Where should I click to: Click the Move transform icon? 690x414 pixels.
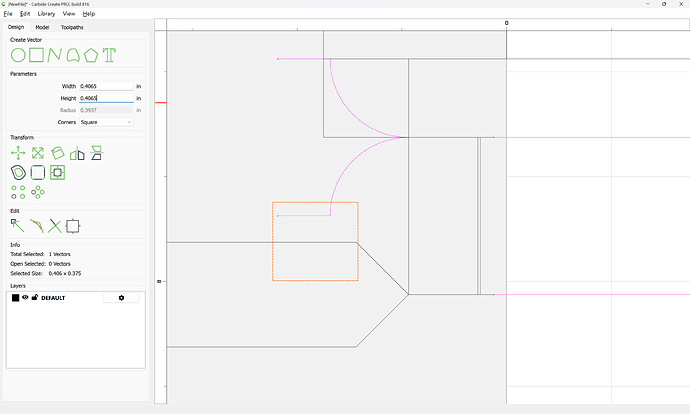18,153
